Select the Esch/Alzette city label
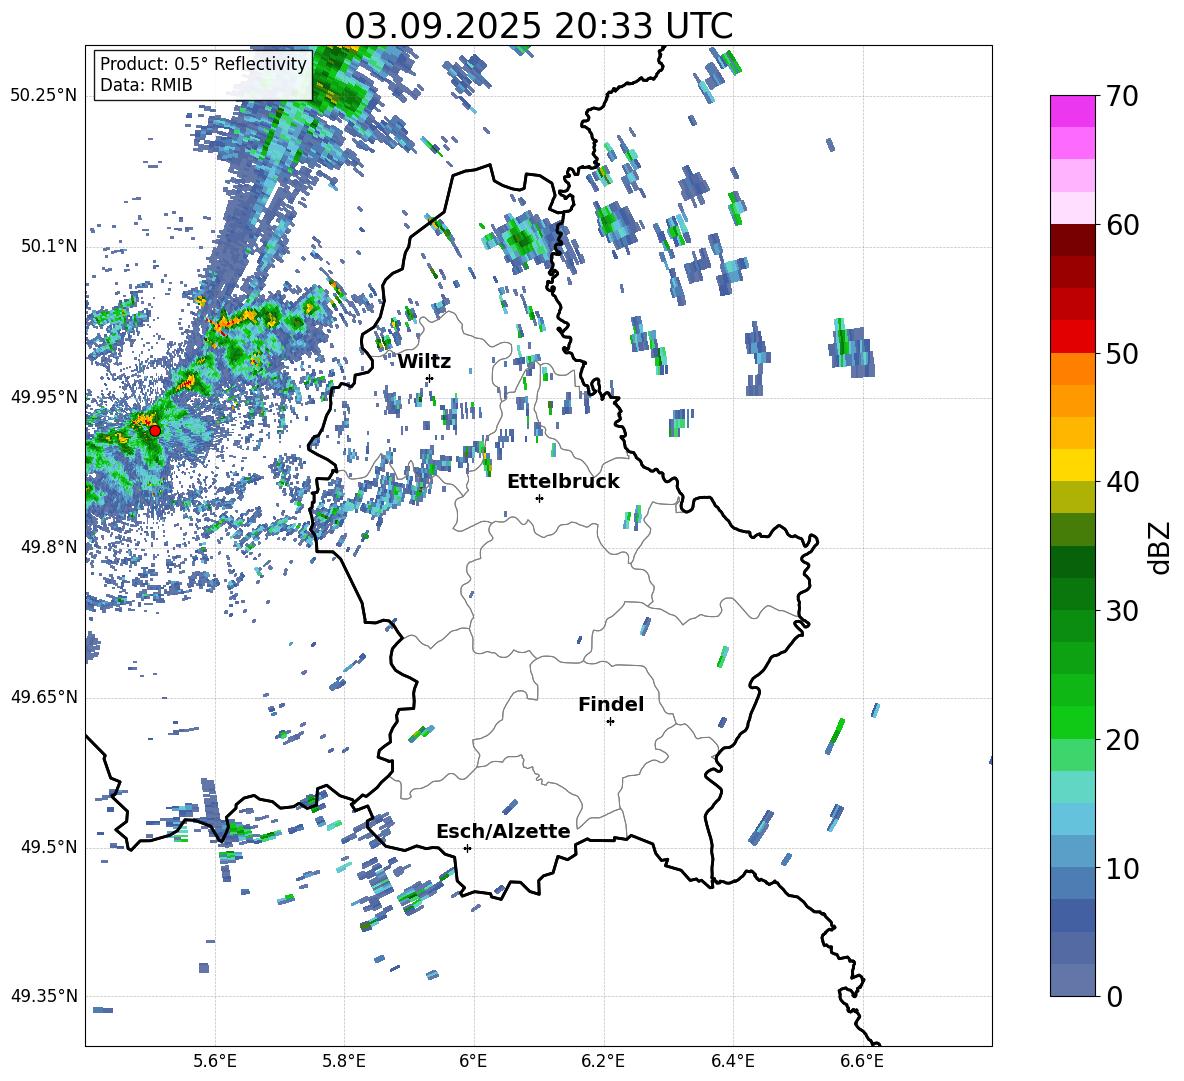This screenshot has width=1184, height=1081. coord(503,831)
